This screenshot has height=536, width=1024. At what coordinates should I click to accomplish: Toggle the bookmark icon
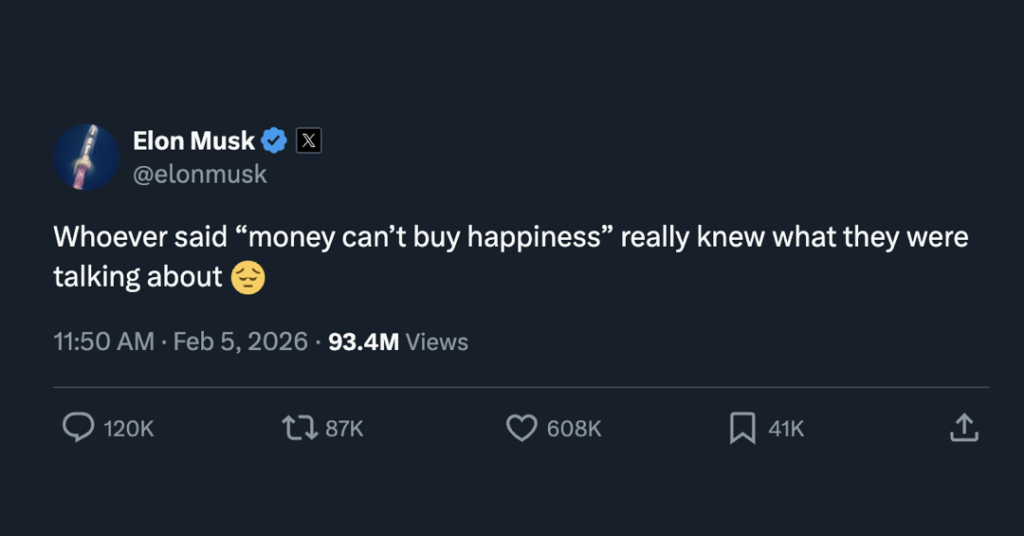click(x=742, y=428)
